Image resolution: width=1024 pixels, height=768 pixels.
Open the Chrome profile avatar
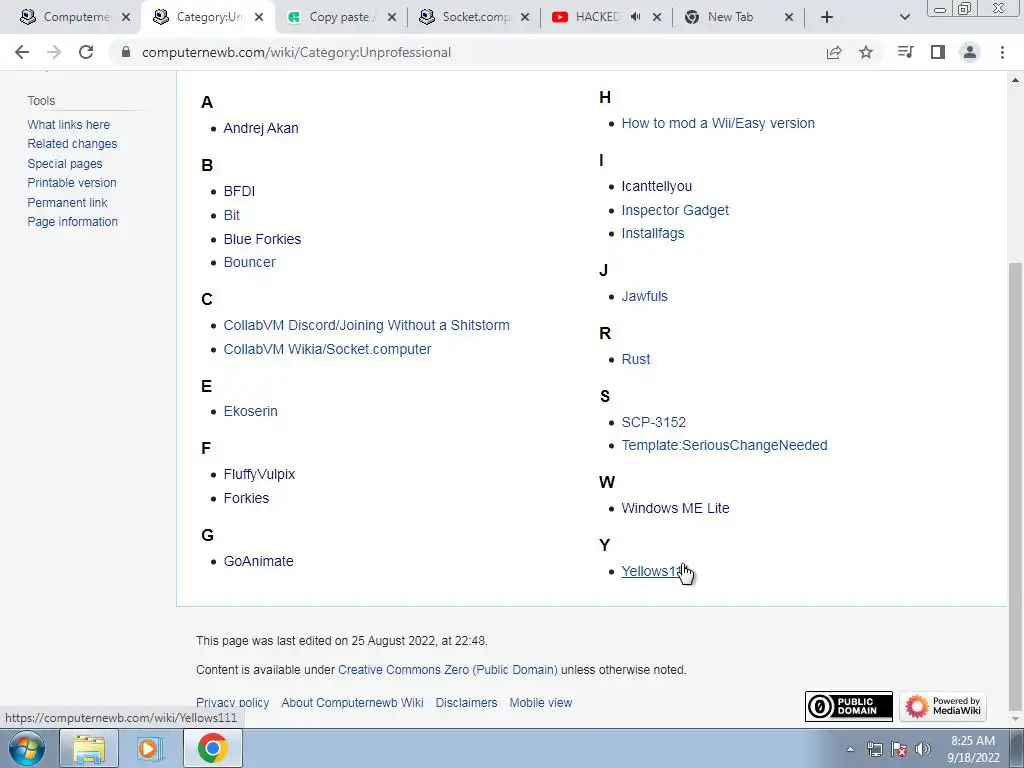[970, 52]
